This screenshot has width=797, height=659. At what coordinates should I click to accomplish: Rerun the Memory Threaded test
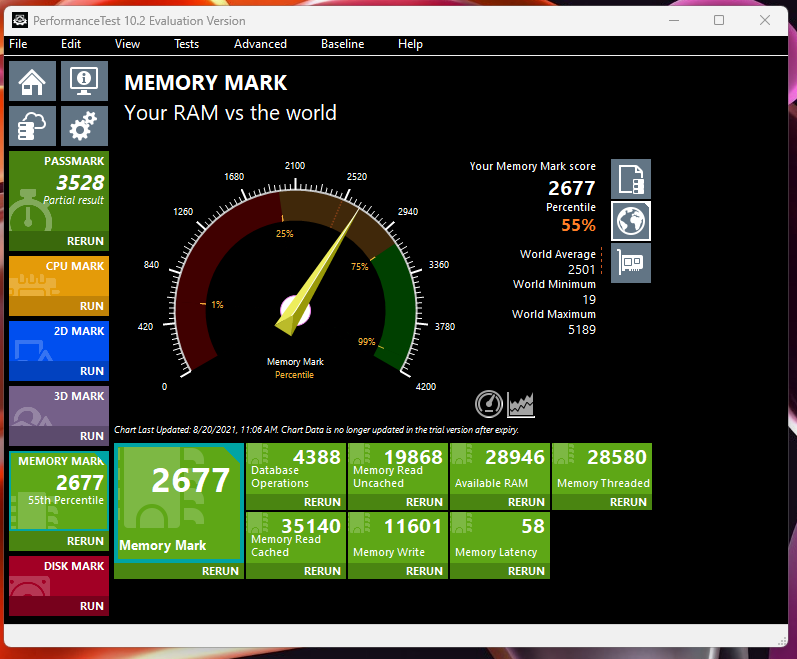(x=602, y=502)
